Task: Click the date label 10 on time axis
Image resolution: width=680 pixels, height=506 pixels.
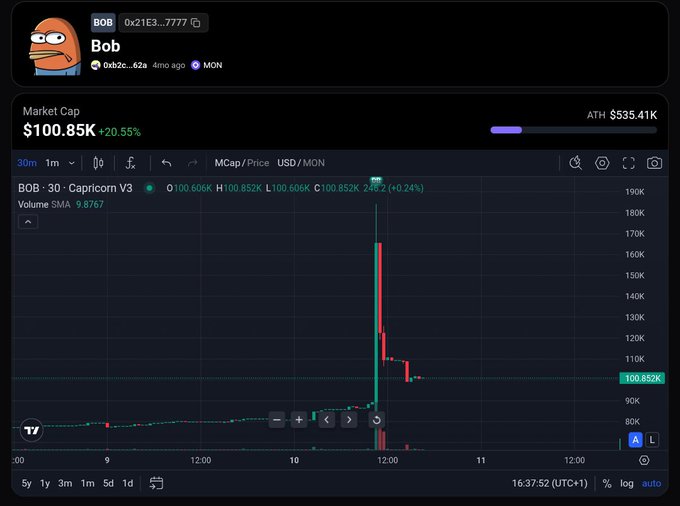Action: pos(294,460)
